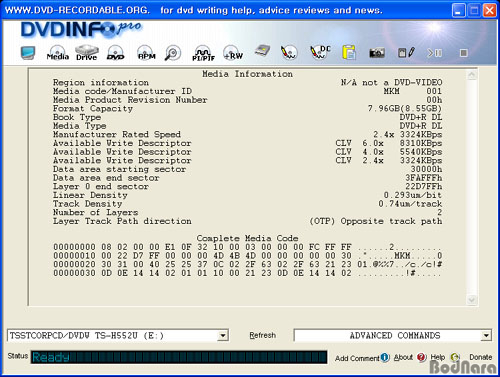Click the stop toolbar control
Screen dimensions: 500x377
(463, 53)
